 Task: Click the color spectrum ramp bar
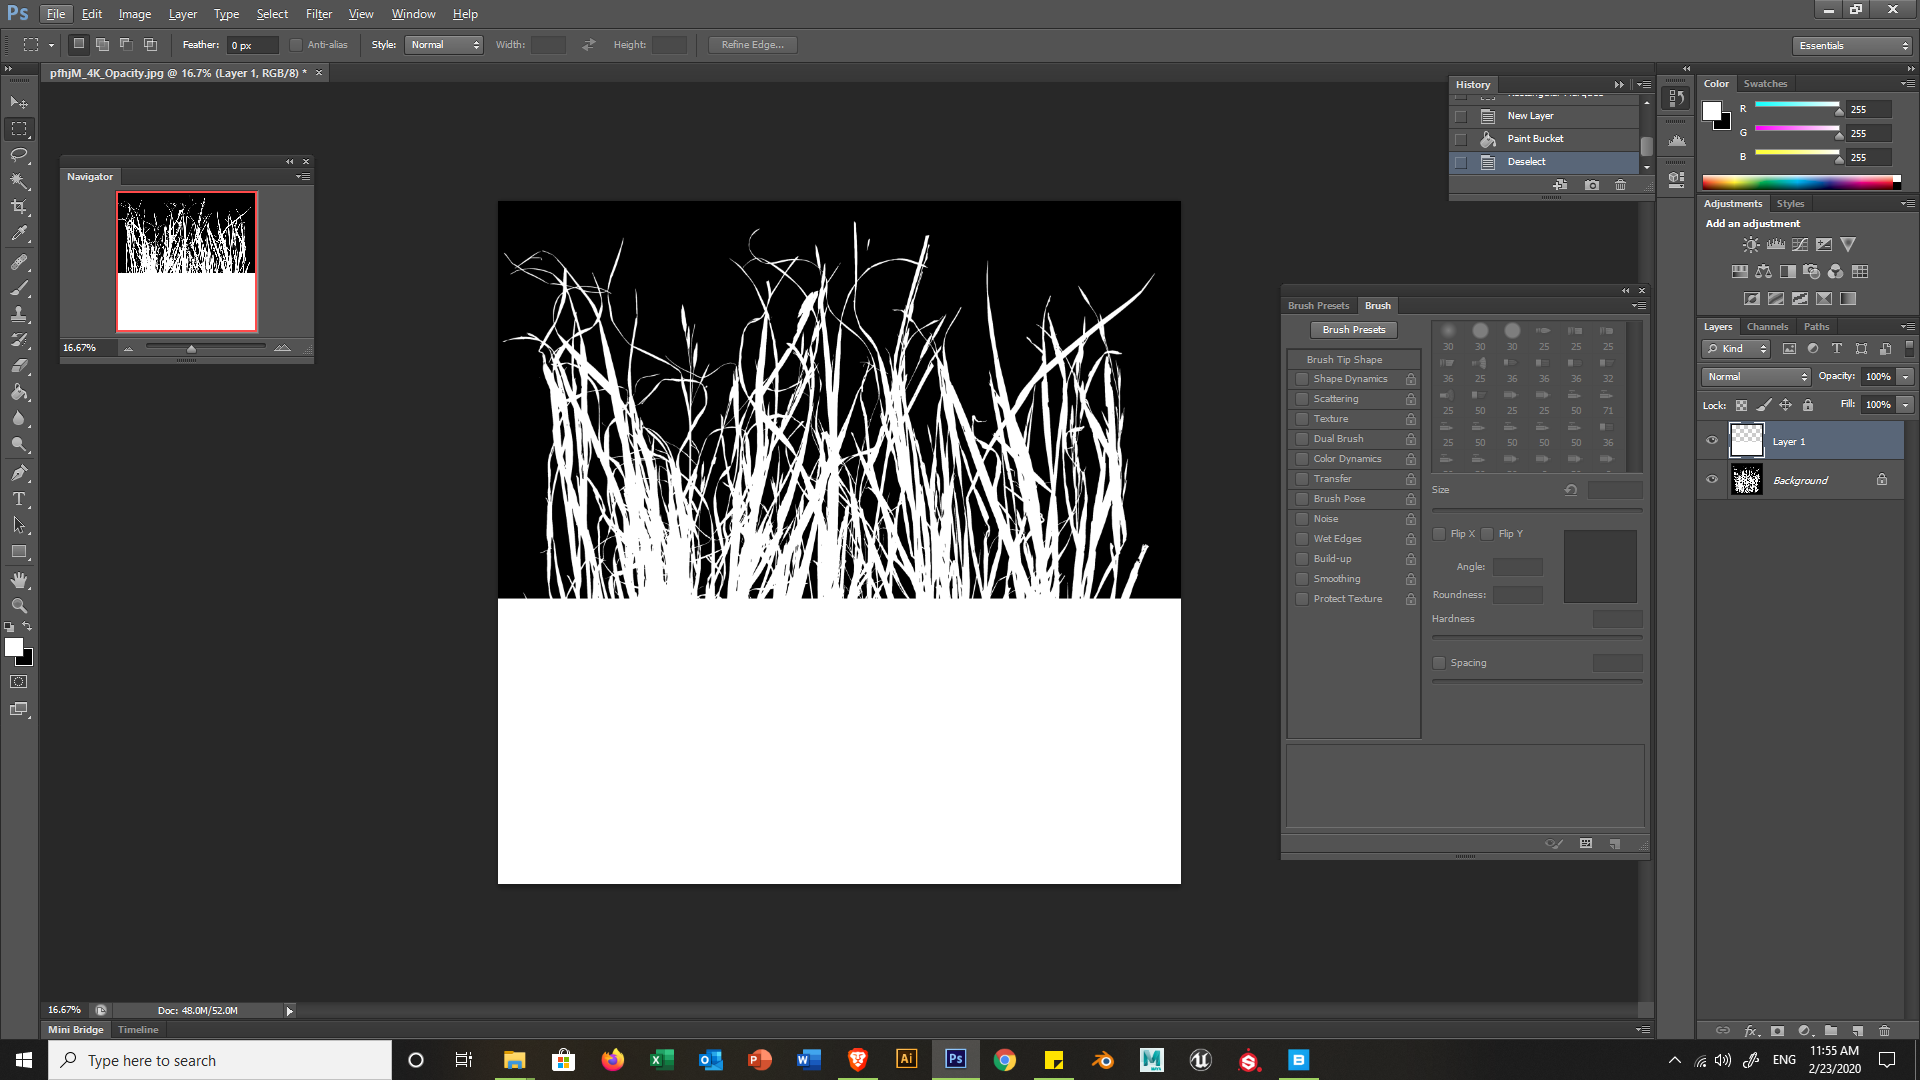[1797, 182]
